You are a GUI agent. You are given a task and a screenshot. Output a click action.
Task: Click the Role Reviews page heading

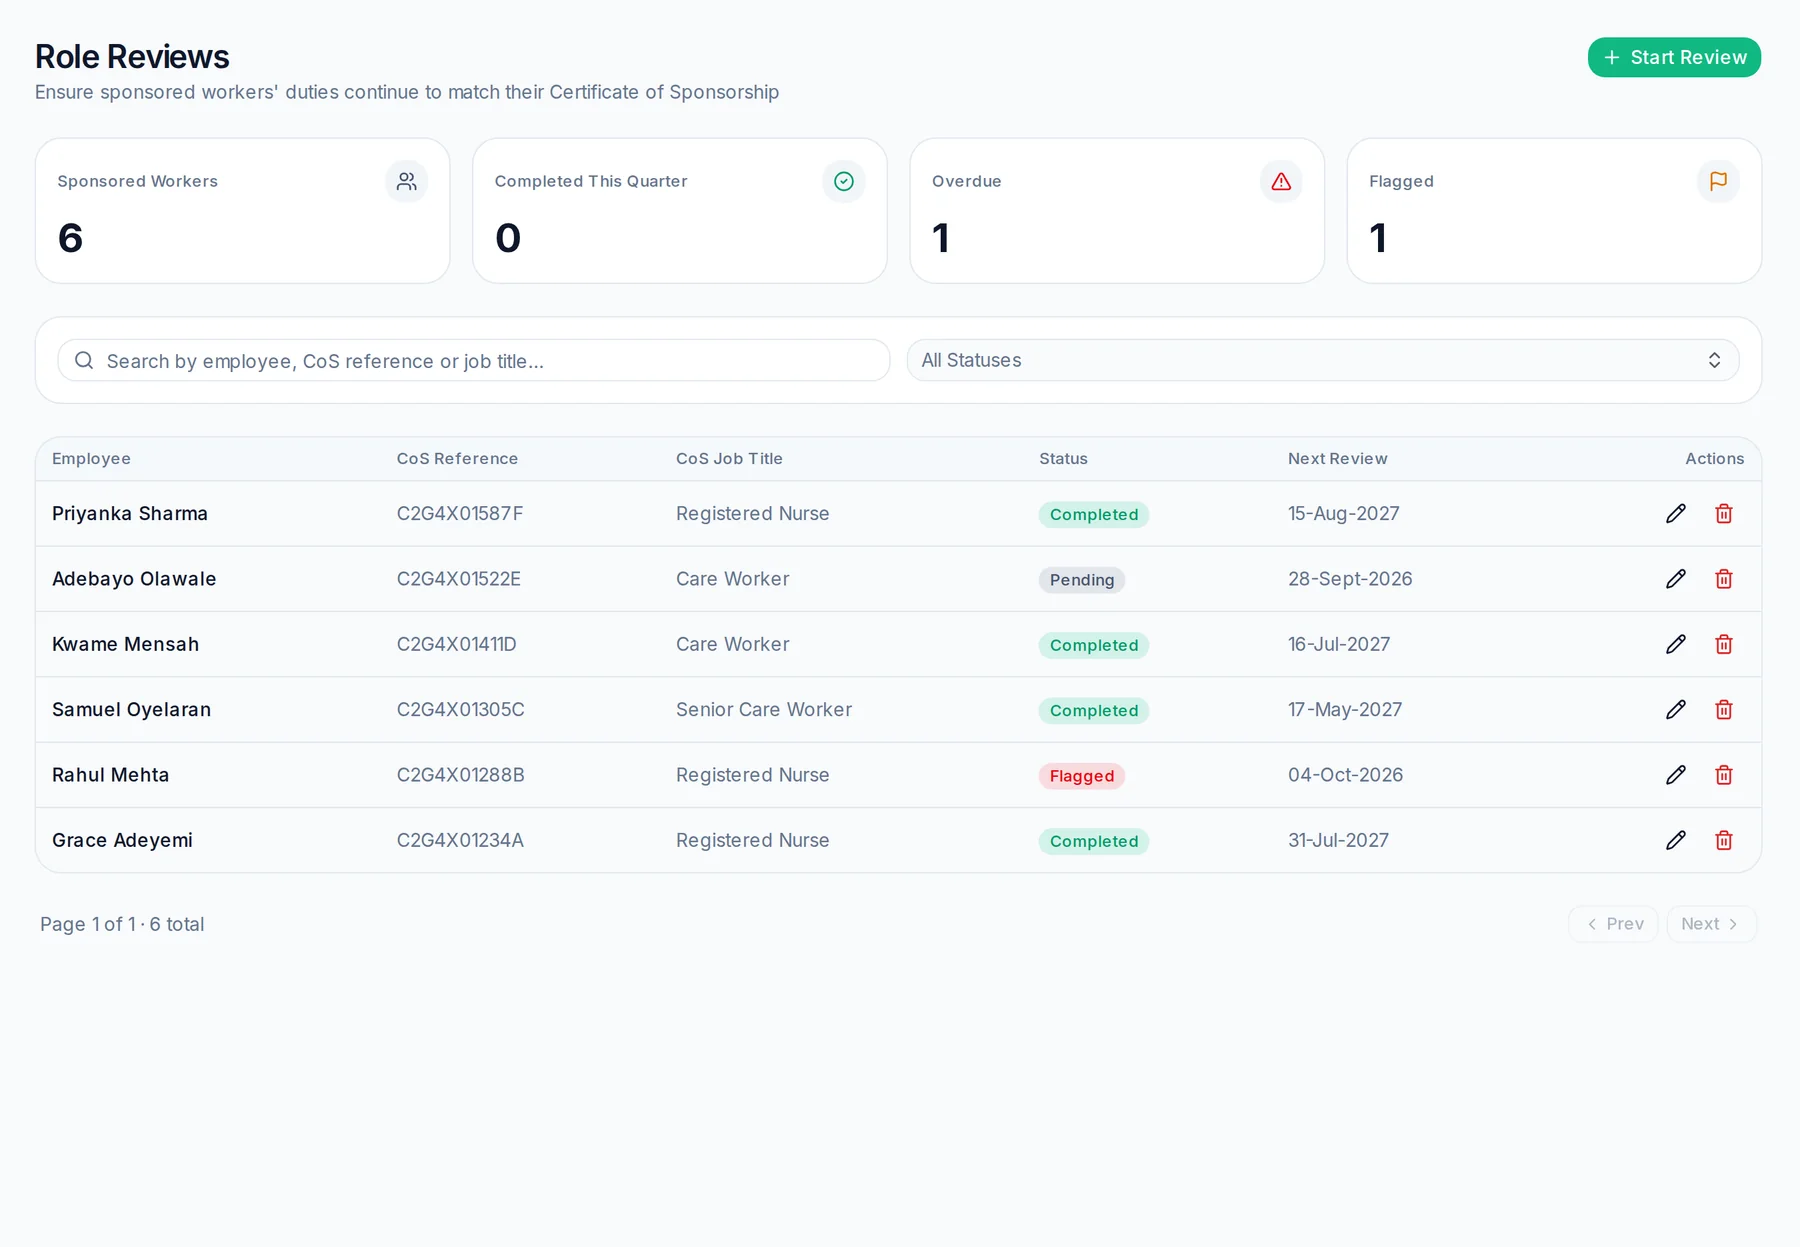(132, 57)
